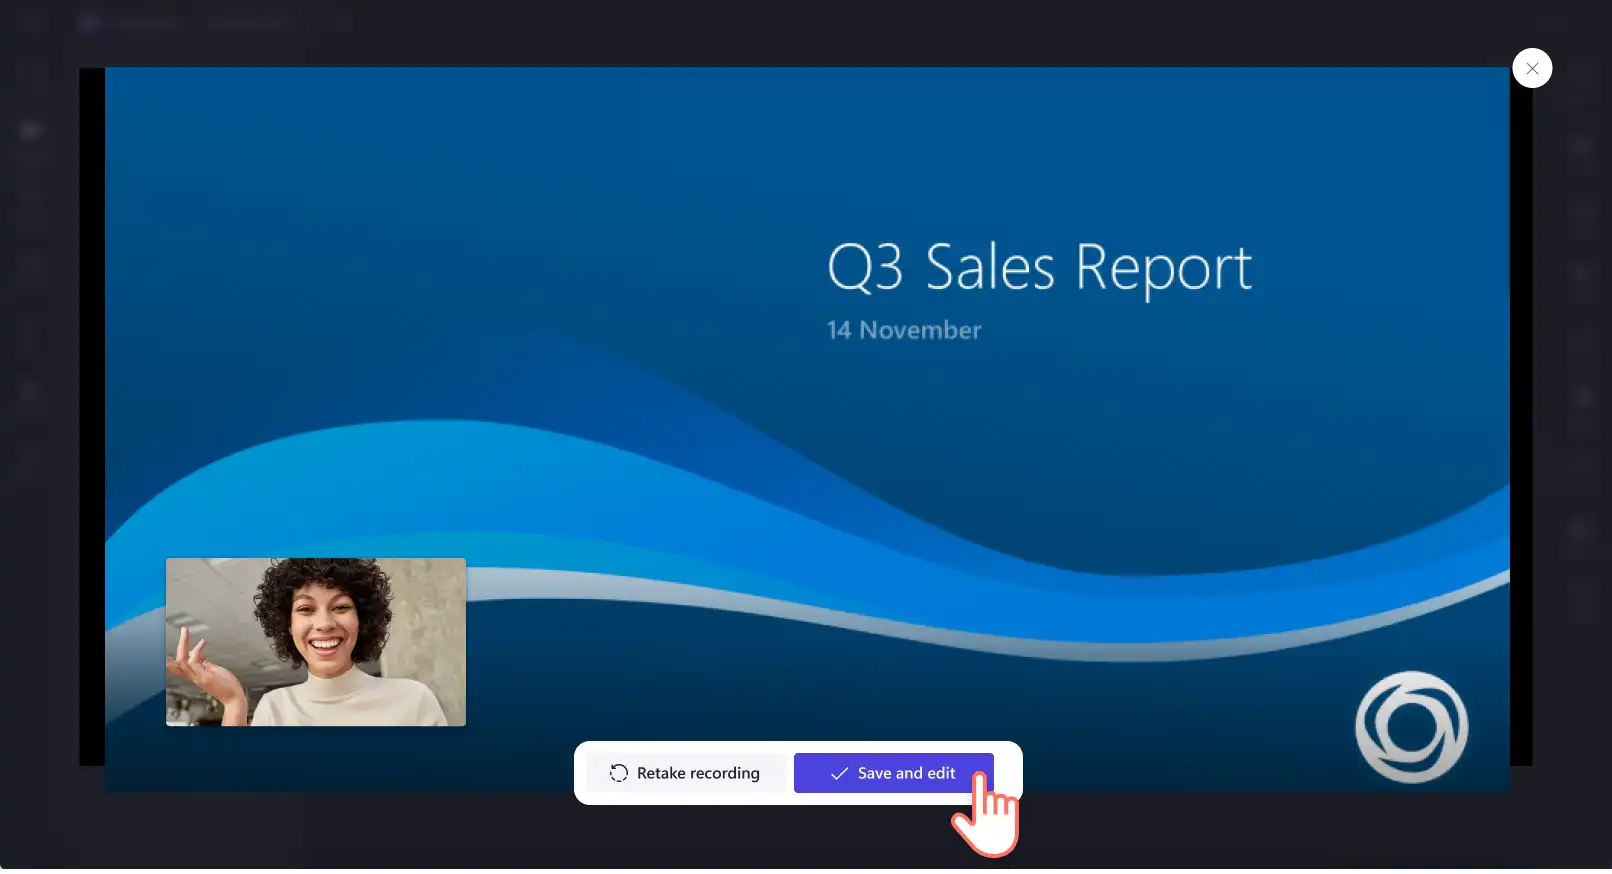The width and height of the screenshot is (1612, 874).
Task: Click the circular swirl logo on slide
Action: [x=1411, y=727]
